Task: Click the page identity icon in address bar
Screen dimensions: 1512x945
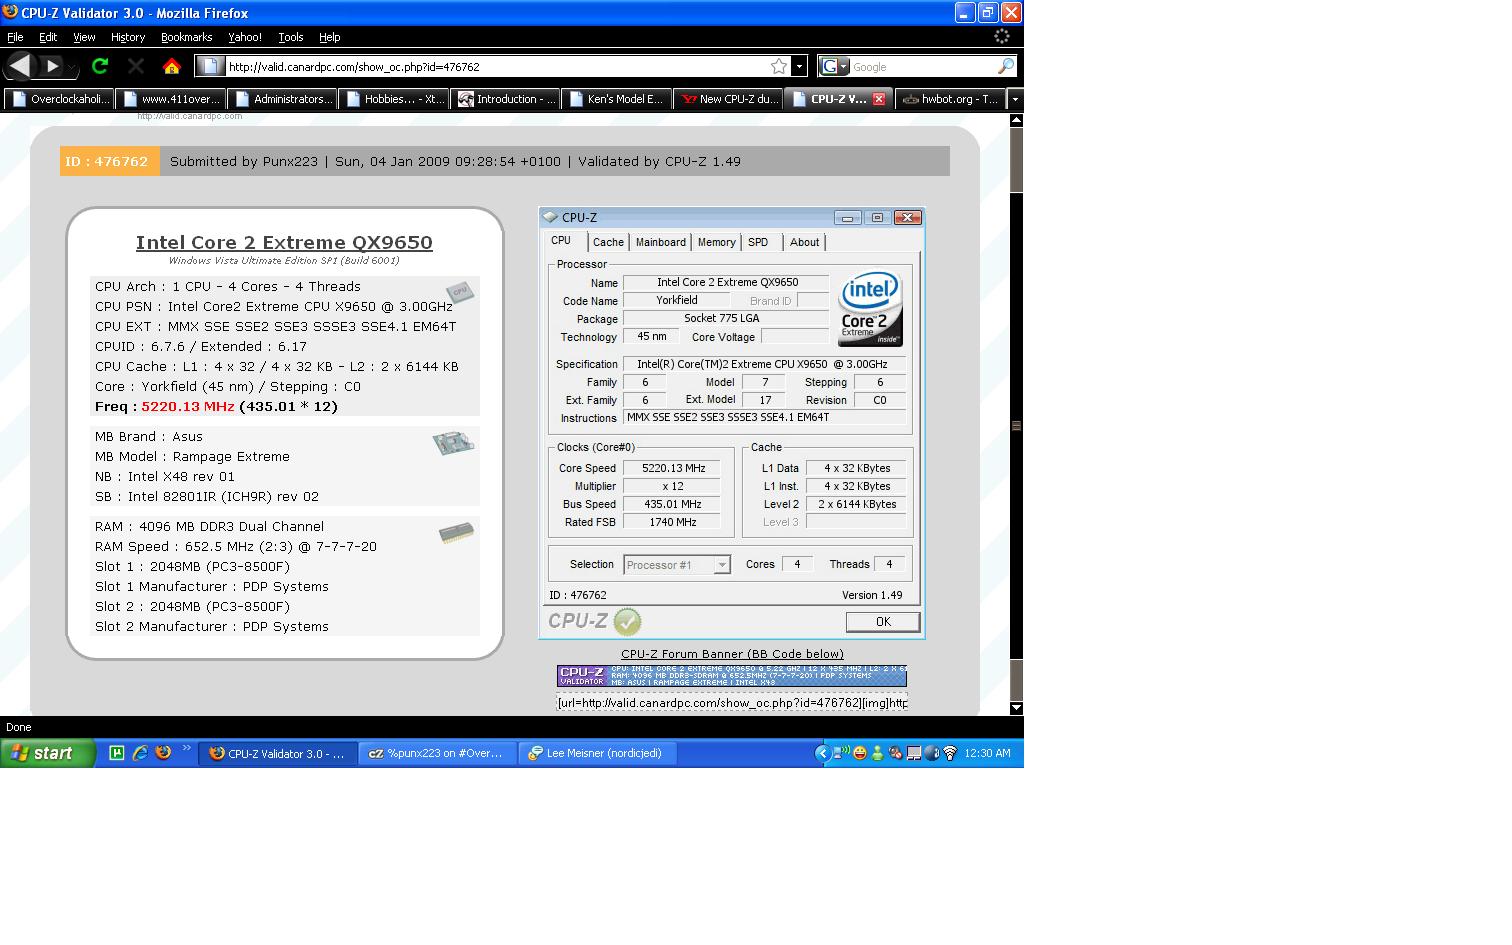Action: pyautogui.click(x=209, y=66)
